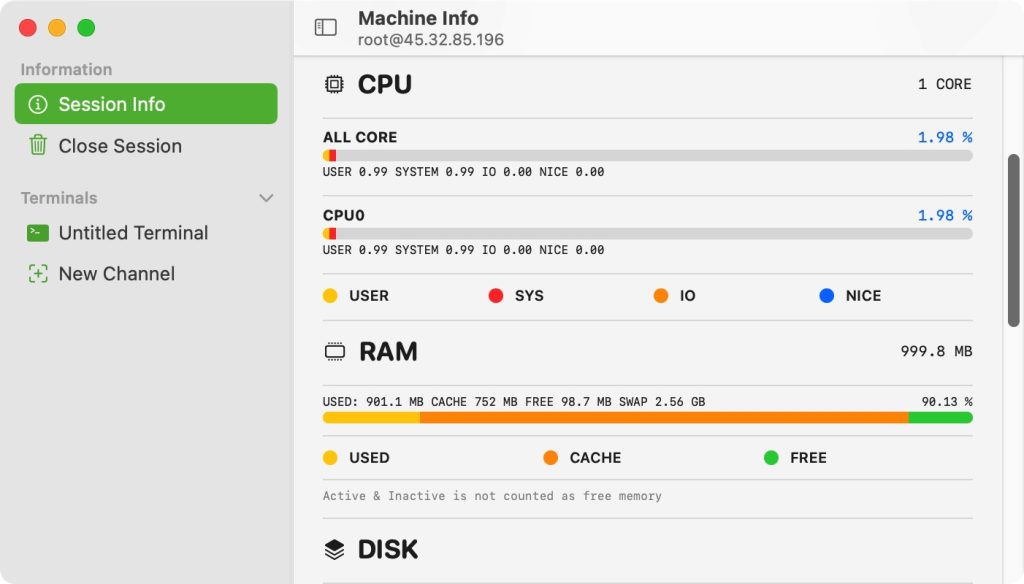Click the New Channel plus icon
The image size is (1024, 584).
(x=38, y=274)
